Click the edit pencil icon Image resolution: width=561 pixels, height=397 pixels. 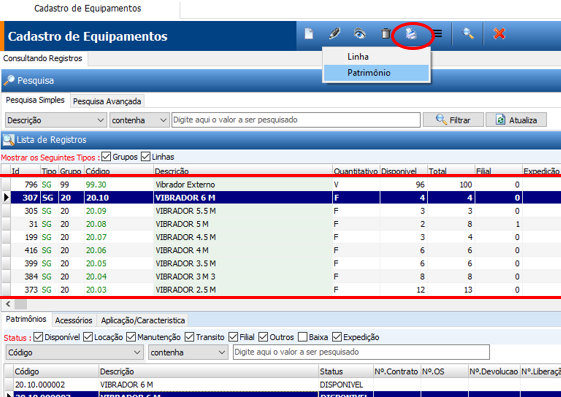coord(334,34)
